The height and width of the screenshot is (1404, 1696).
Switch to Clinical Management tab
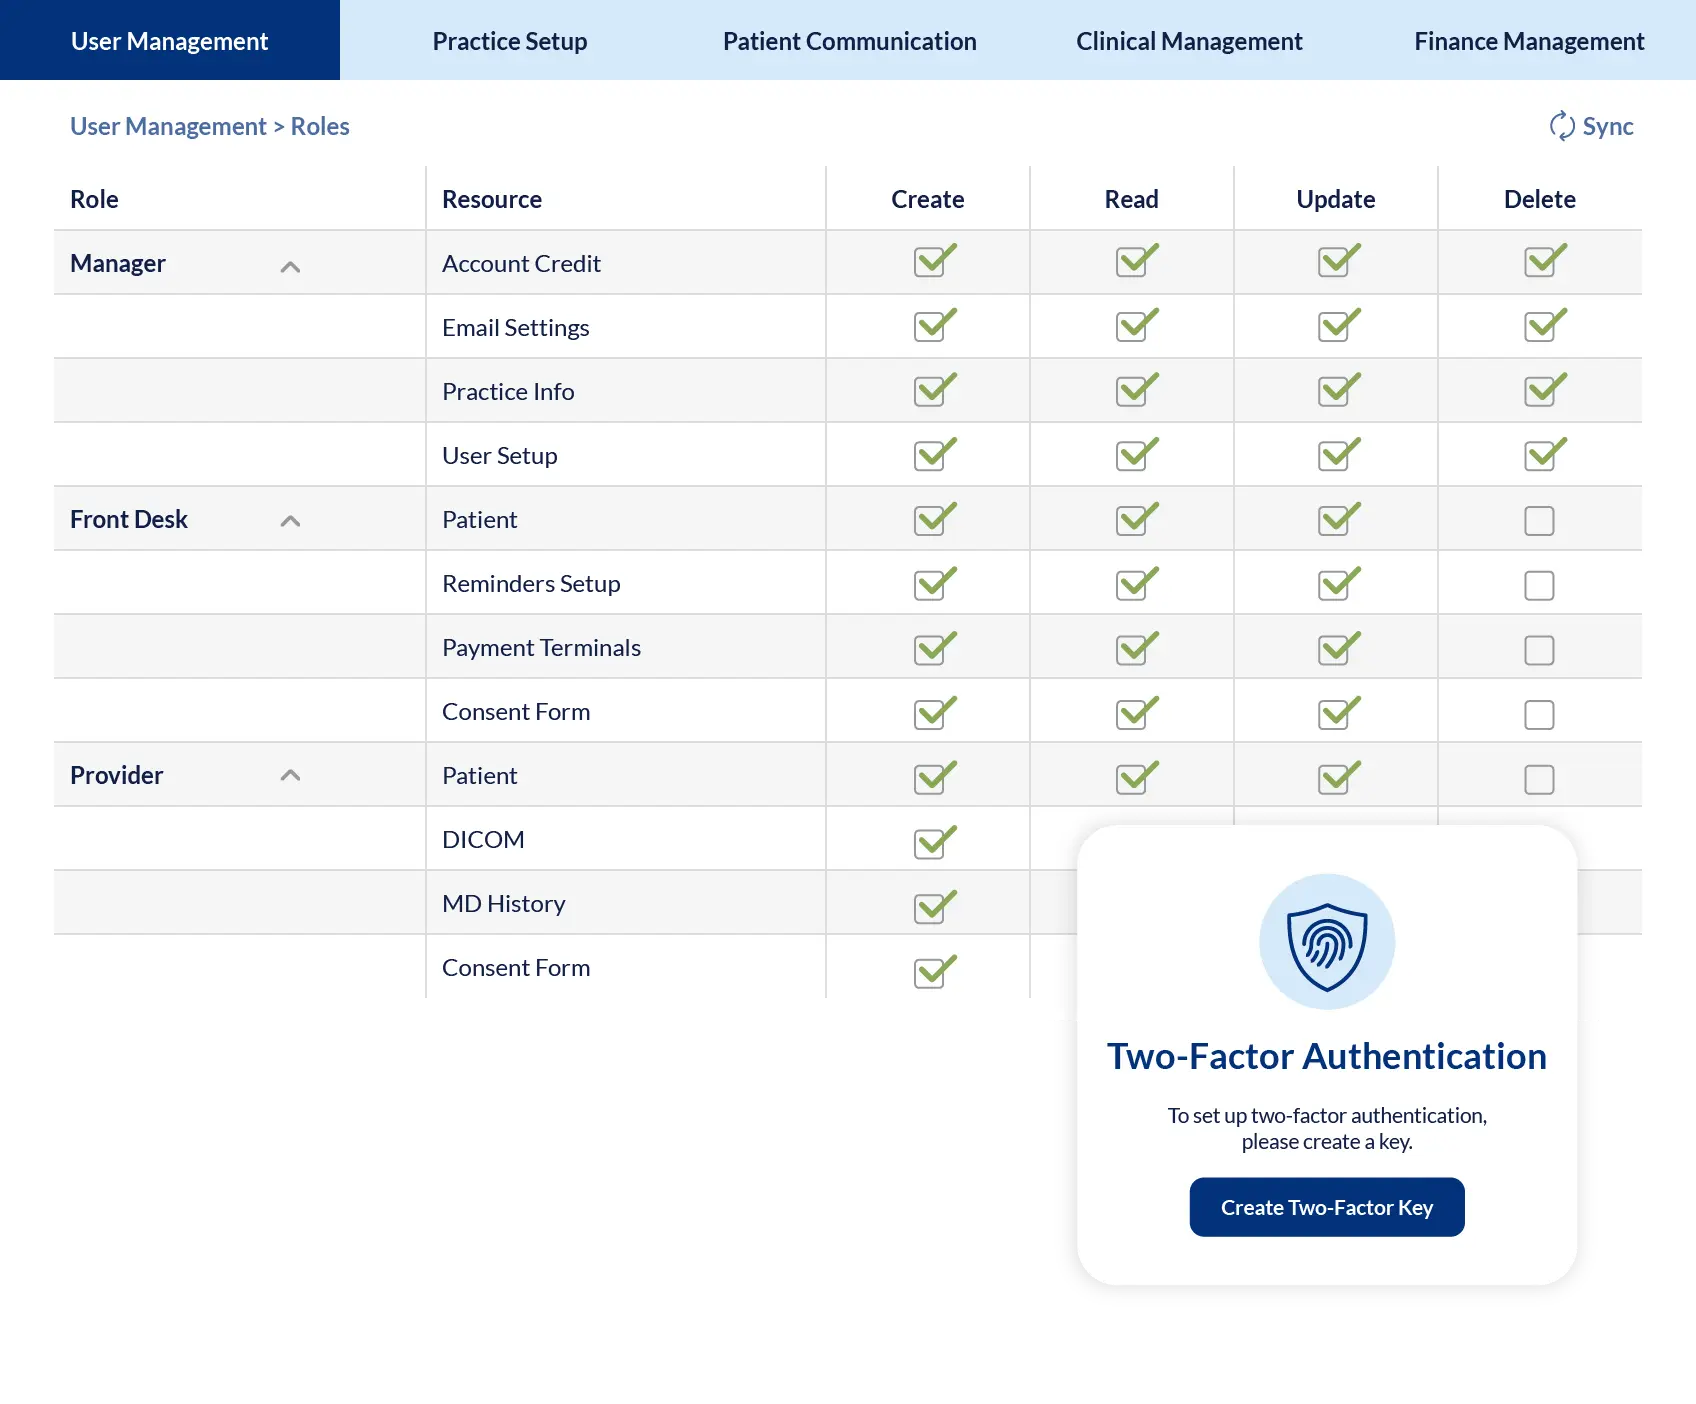[x=1189, y=40]
